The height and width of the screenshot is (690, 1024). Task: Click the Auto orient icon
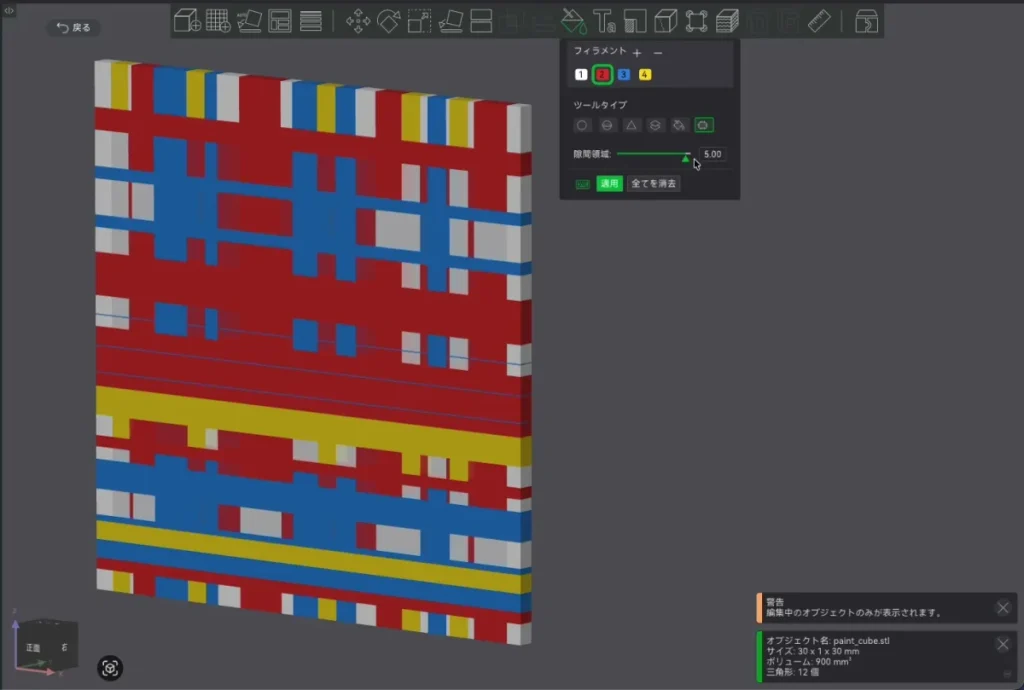(249, 21)
